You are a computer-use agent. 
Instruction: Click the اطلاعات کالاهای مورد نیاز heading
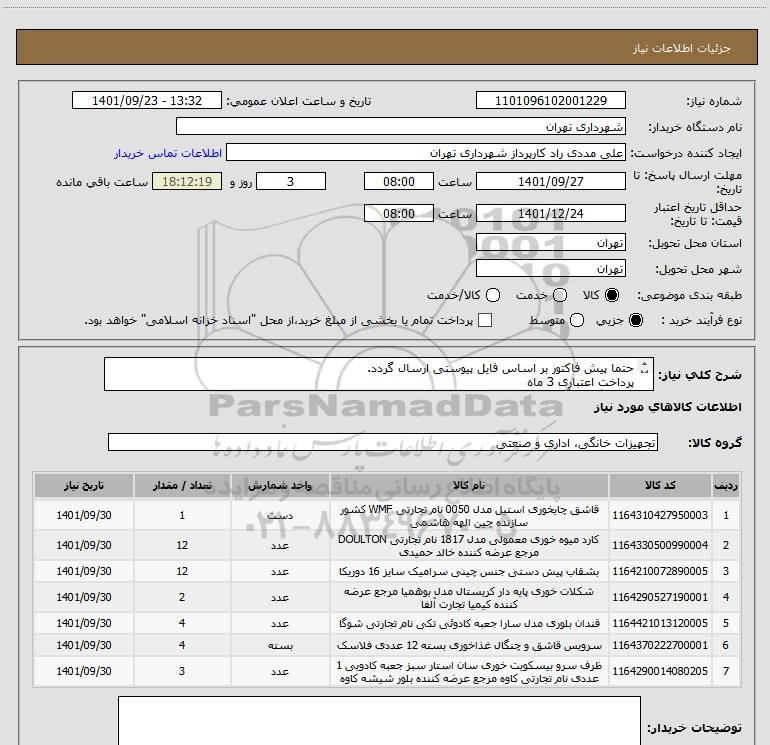point(667,407)
